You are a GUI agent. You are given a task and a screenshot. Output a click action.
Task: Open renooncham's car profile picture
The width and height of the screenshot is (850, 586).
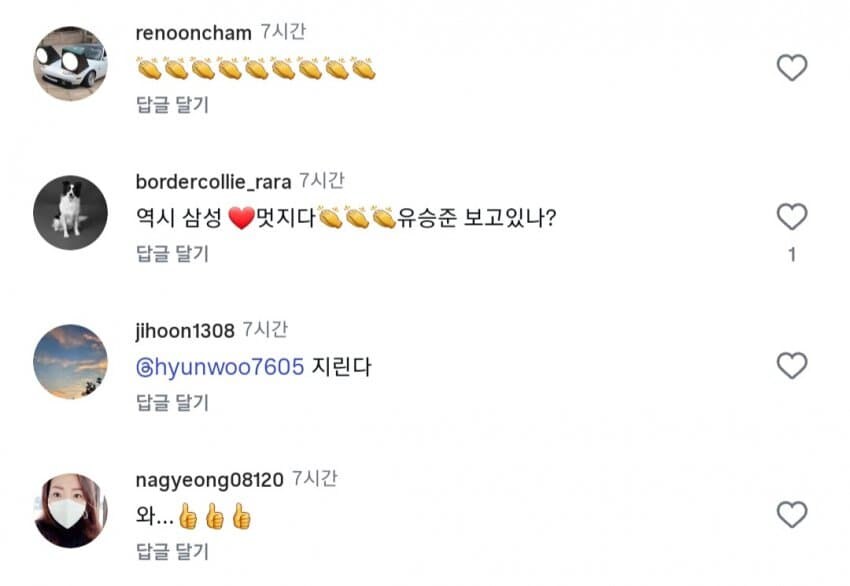(70, 63)
